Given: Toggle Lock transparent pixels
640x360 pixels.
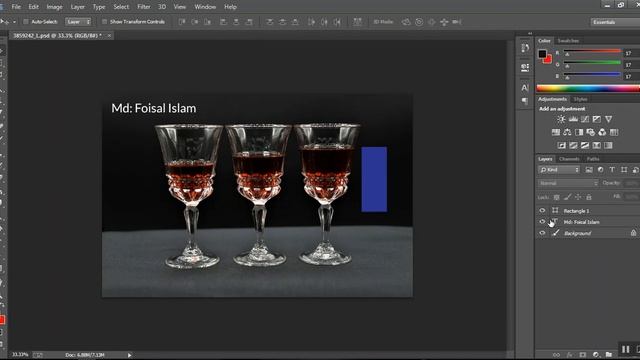Looking at the screenshot, I should click(x=556, y=197).
